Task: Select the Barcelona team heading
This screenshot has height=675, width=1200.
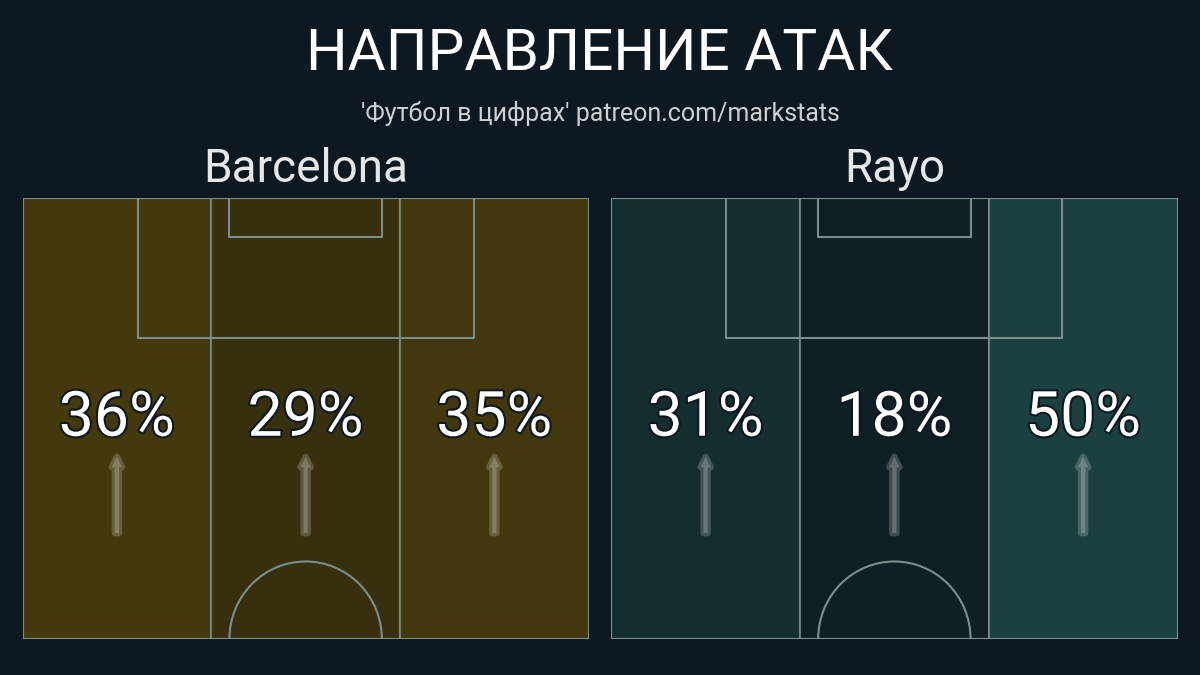Action: pos(305,167)
